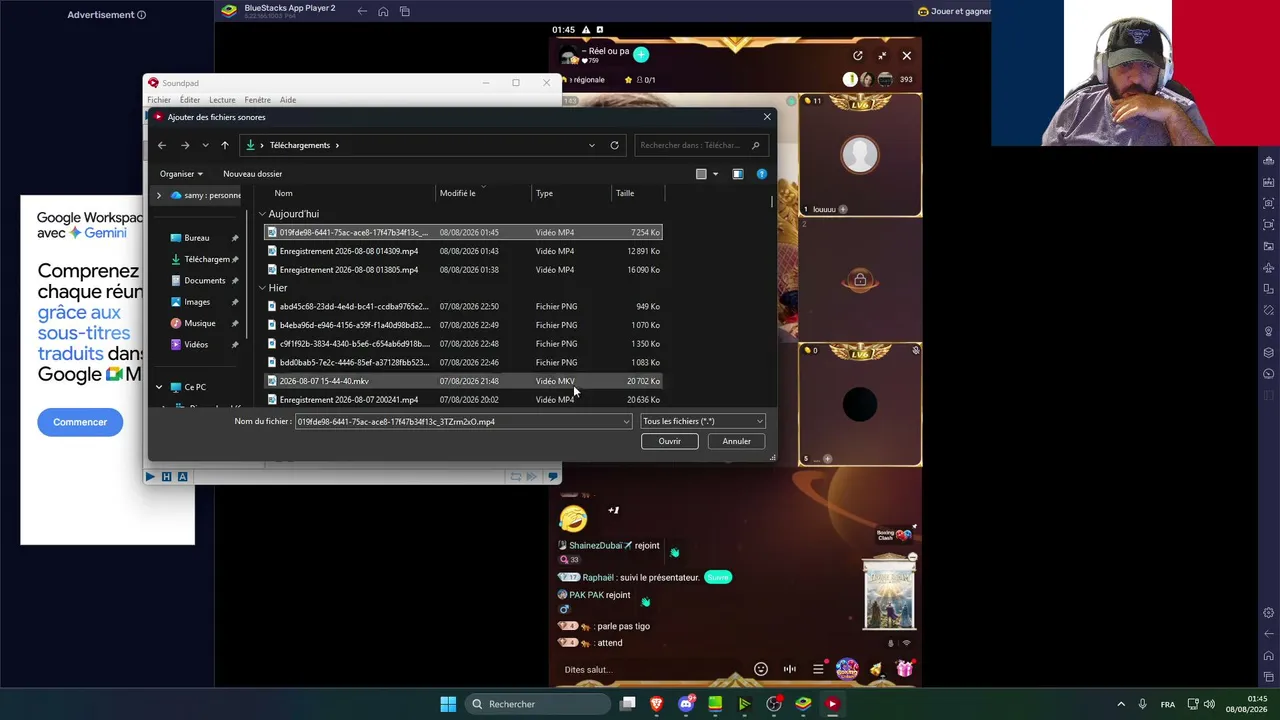Open the Windows Start menu
1280x720 pixels.
point(448,704)
